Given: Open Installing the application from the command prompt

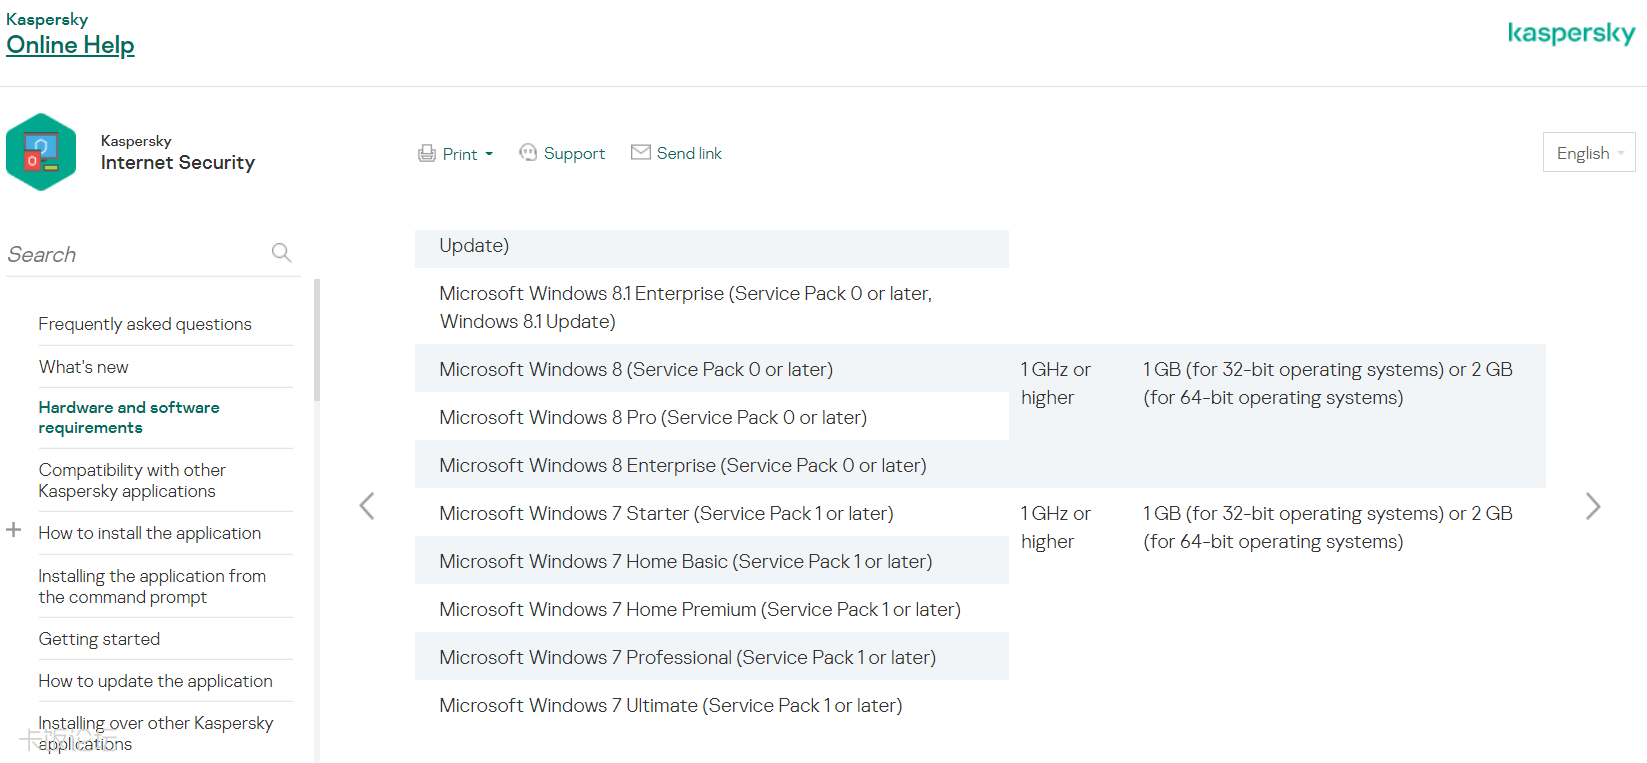Looking at the screenshot, I should 152,586.
